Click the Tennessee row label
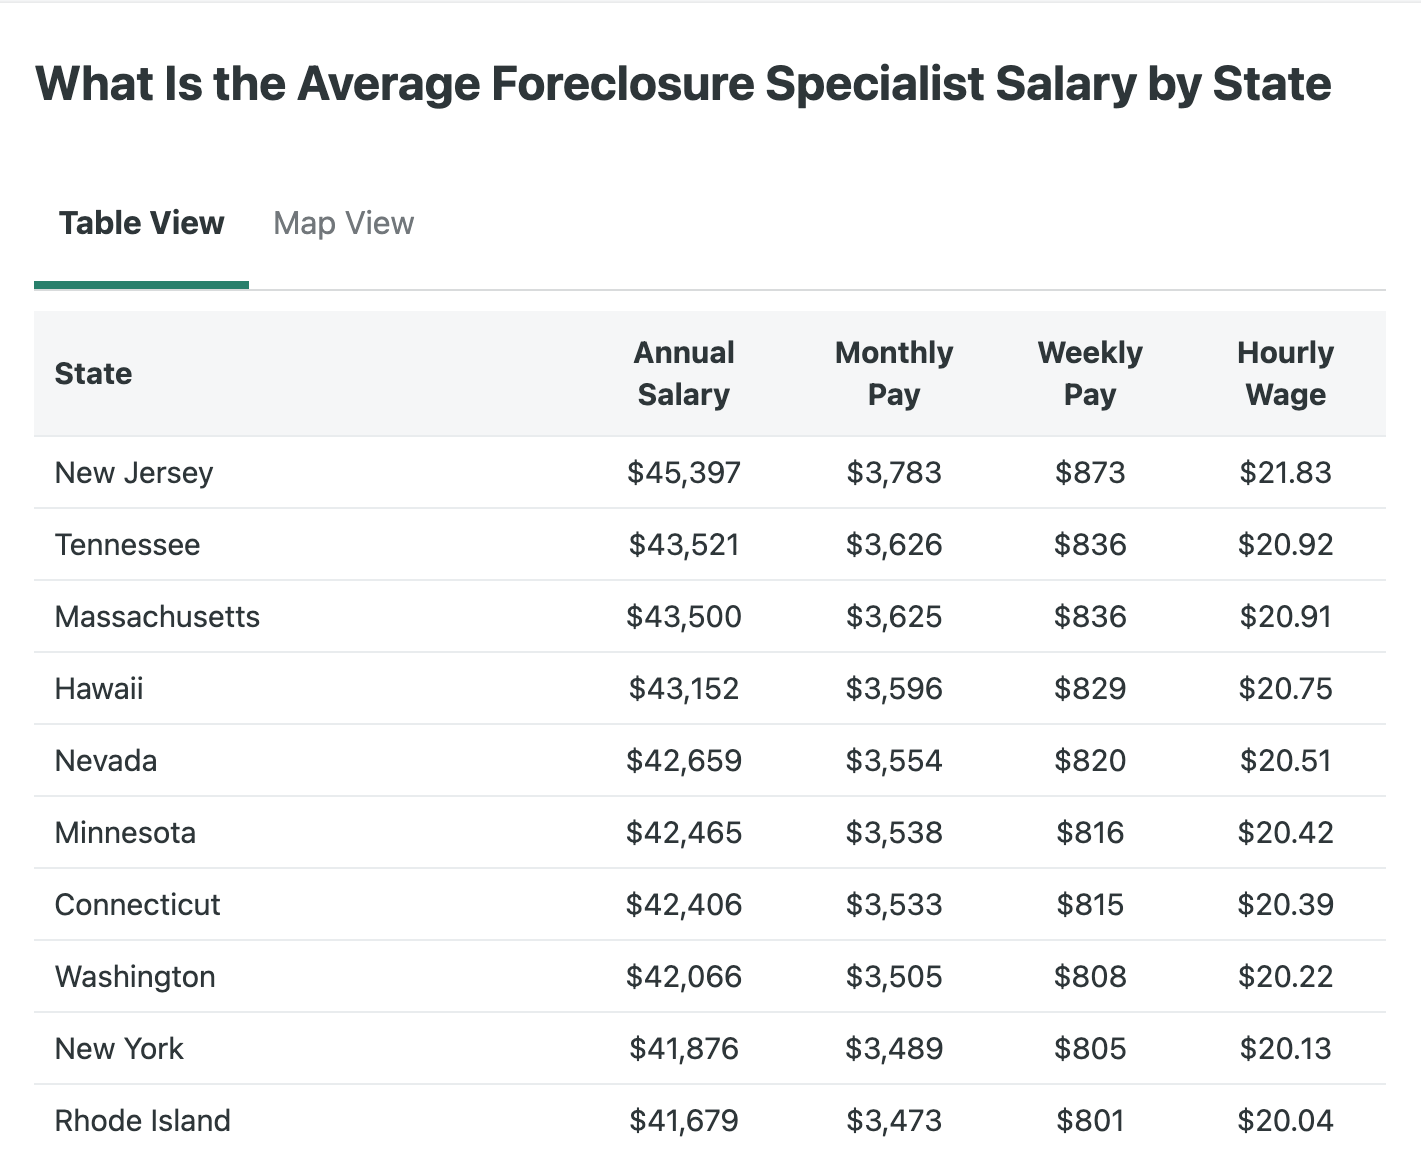The image size is (1421, 1149). coord(127,545)
